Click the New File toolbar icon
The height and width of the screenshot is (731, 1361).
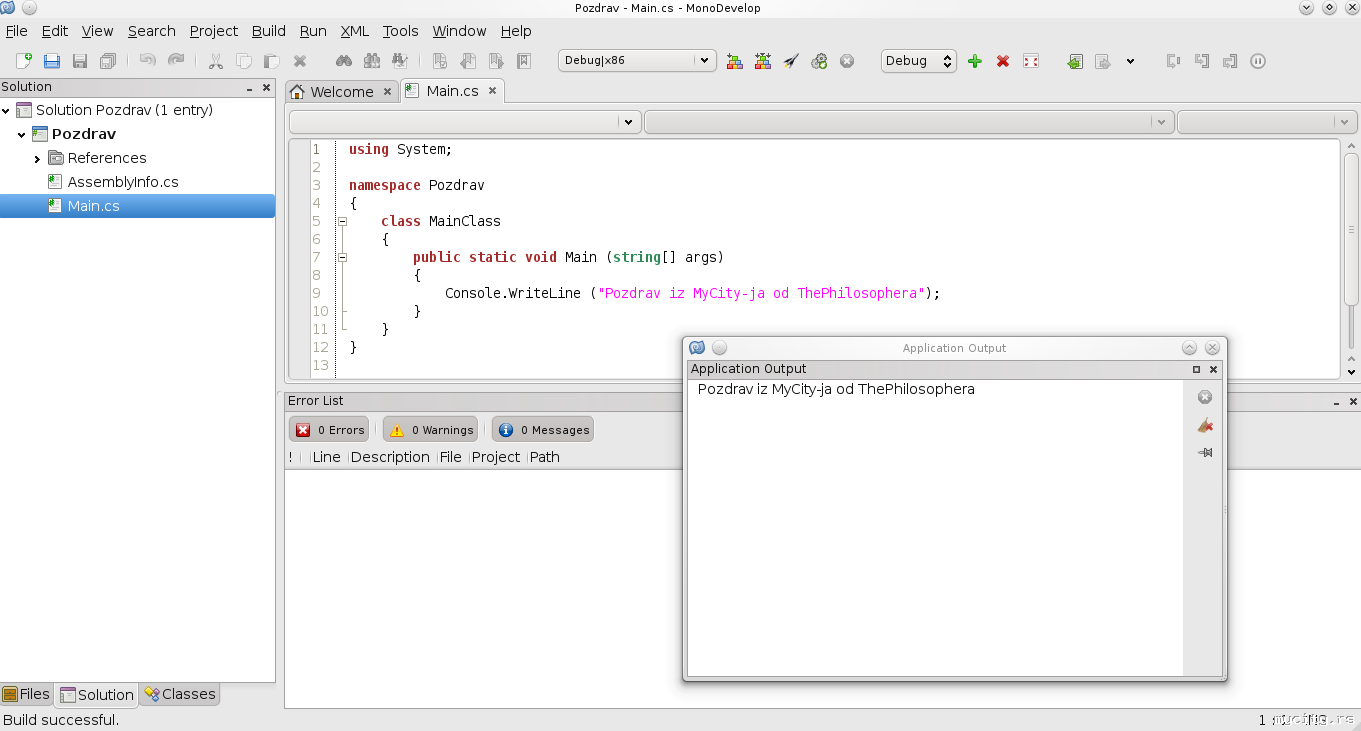[x=24, y=61]
